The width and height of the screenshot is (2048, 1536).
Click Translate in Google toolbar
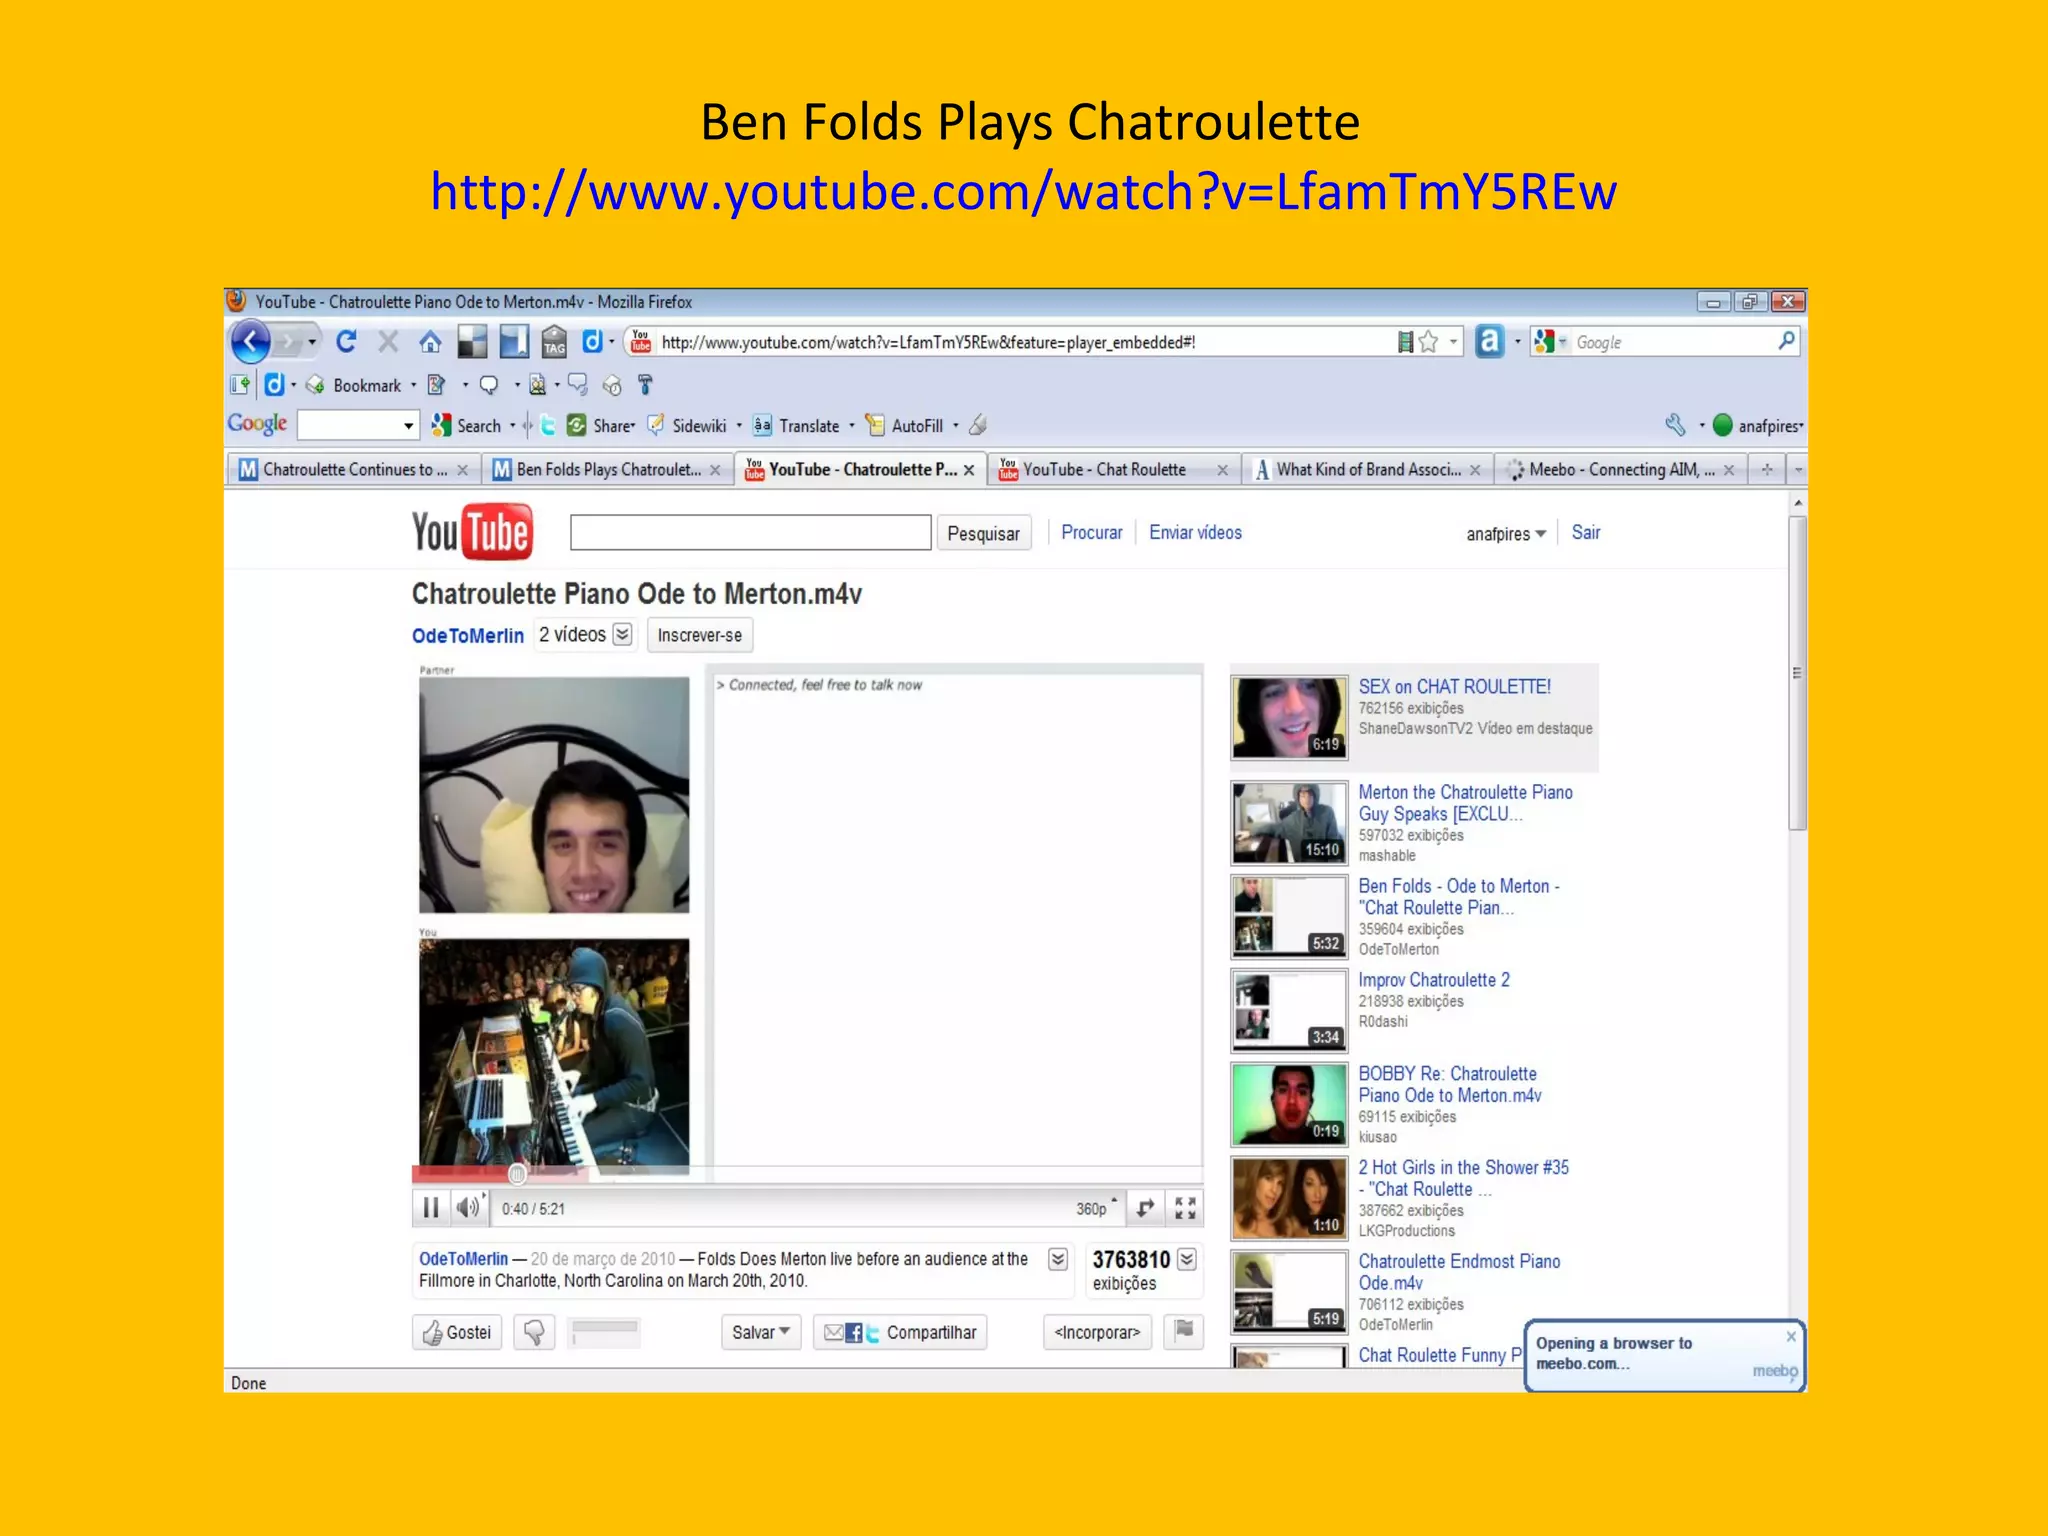tap(798, 425)
